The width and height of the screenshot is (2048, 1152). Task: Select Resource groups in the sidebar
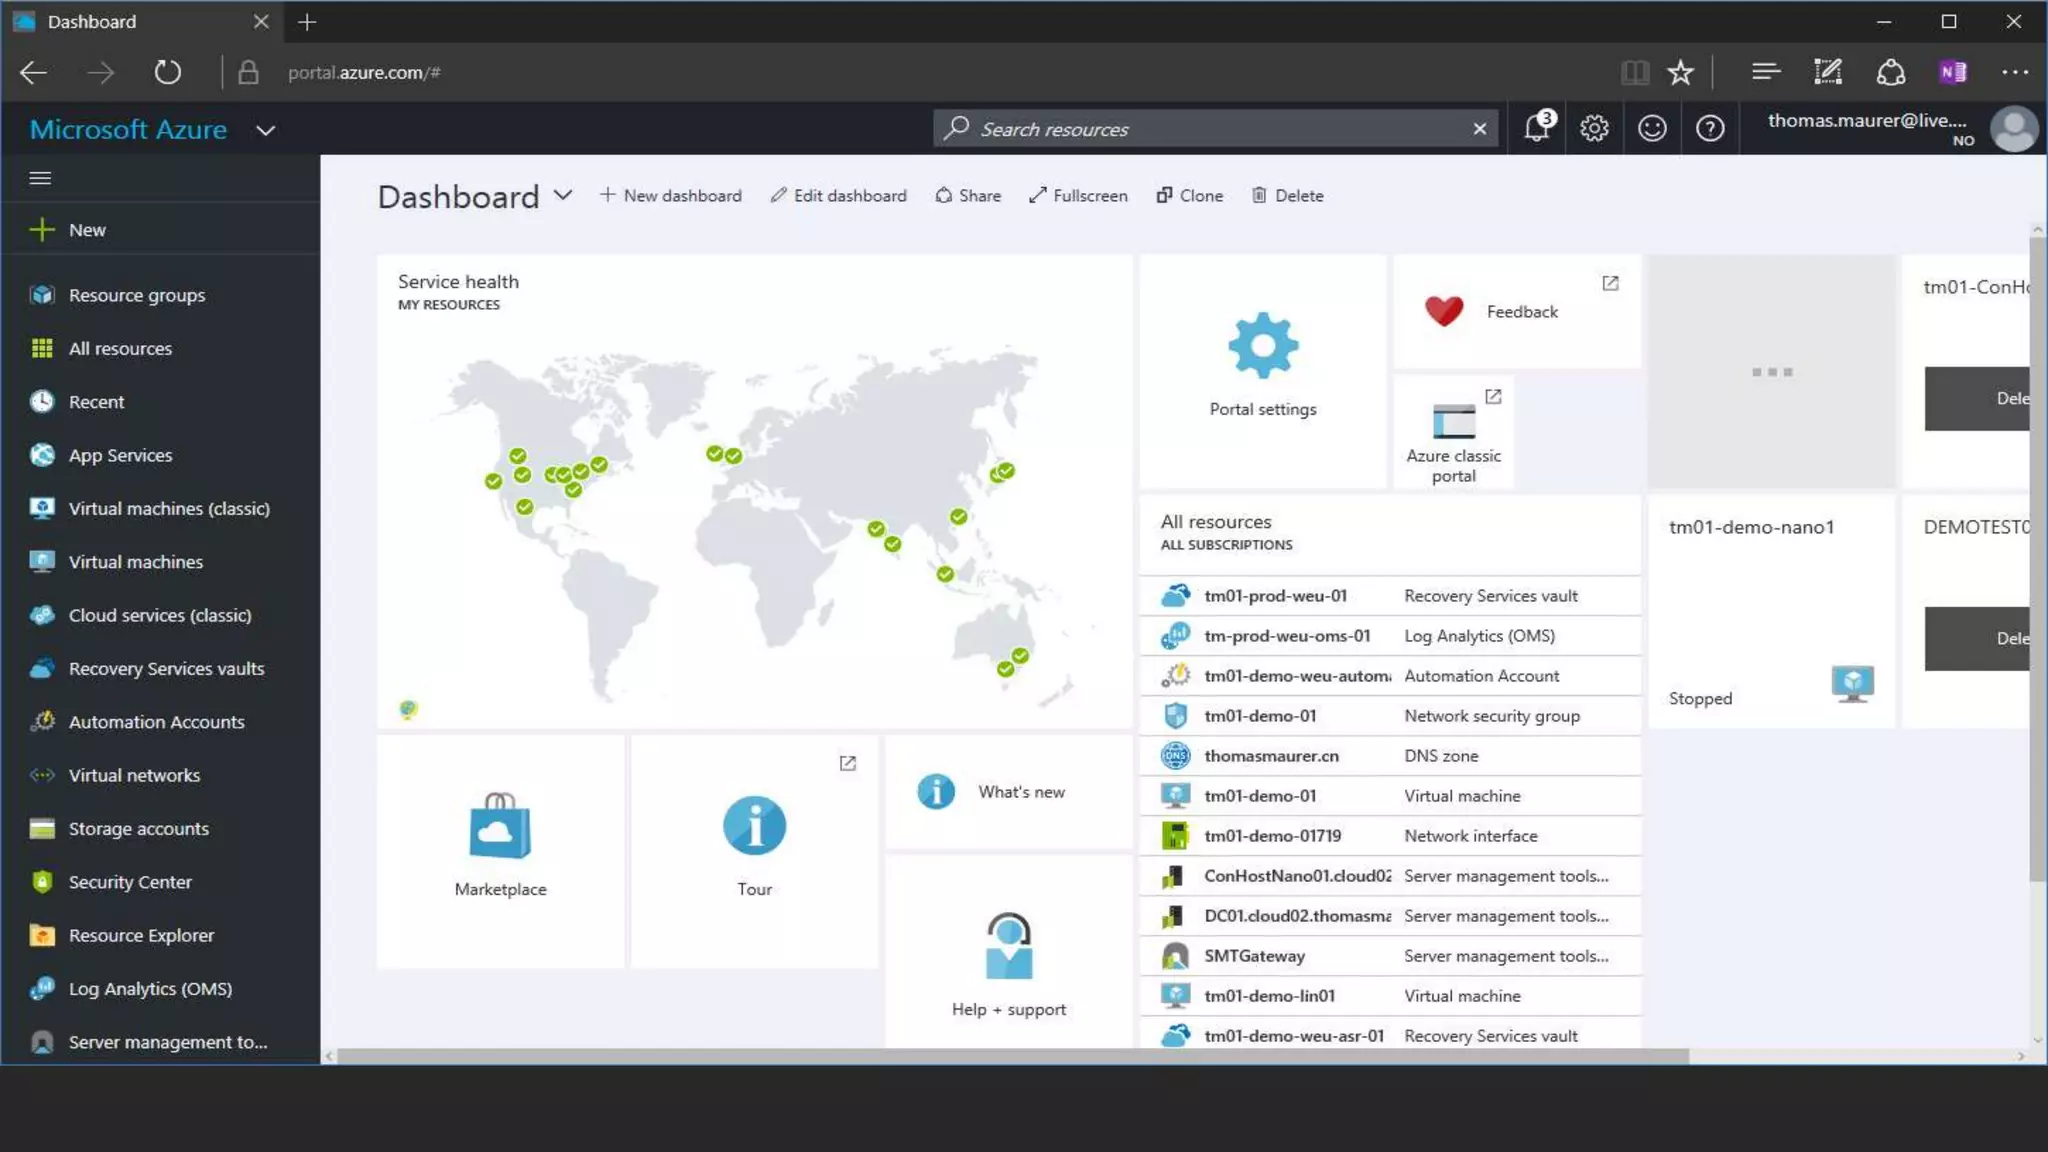137,295
